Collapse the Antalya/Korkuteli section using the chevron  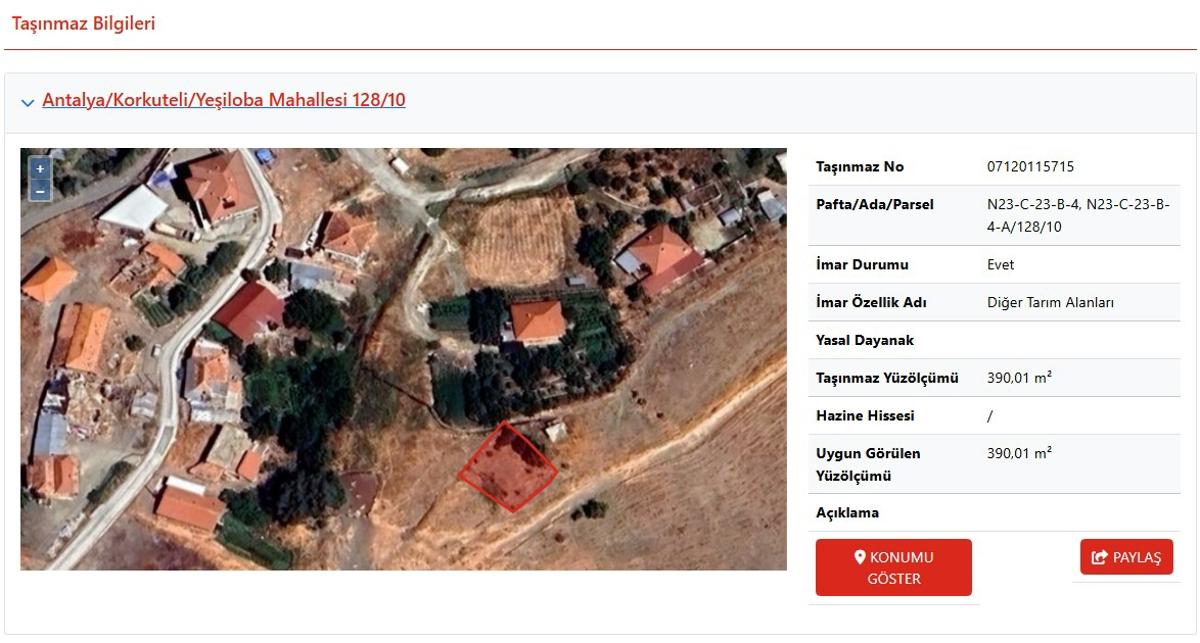(x=28, y=102)
